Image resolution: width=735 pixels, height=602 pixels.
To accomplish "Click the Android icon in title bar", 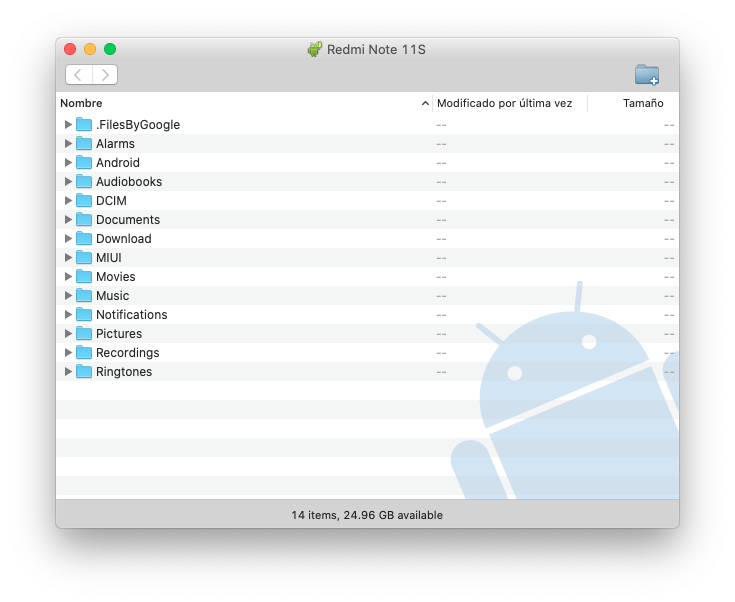I will click(x=315, y=49).
